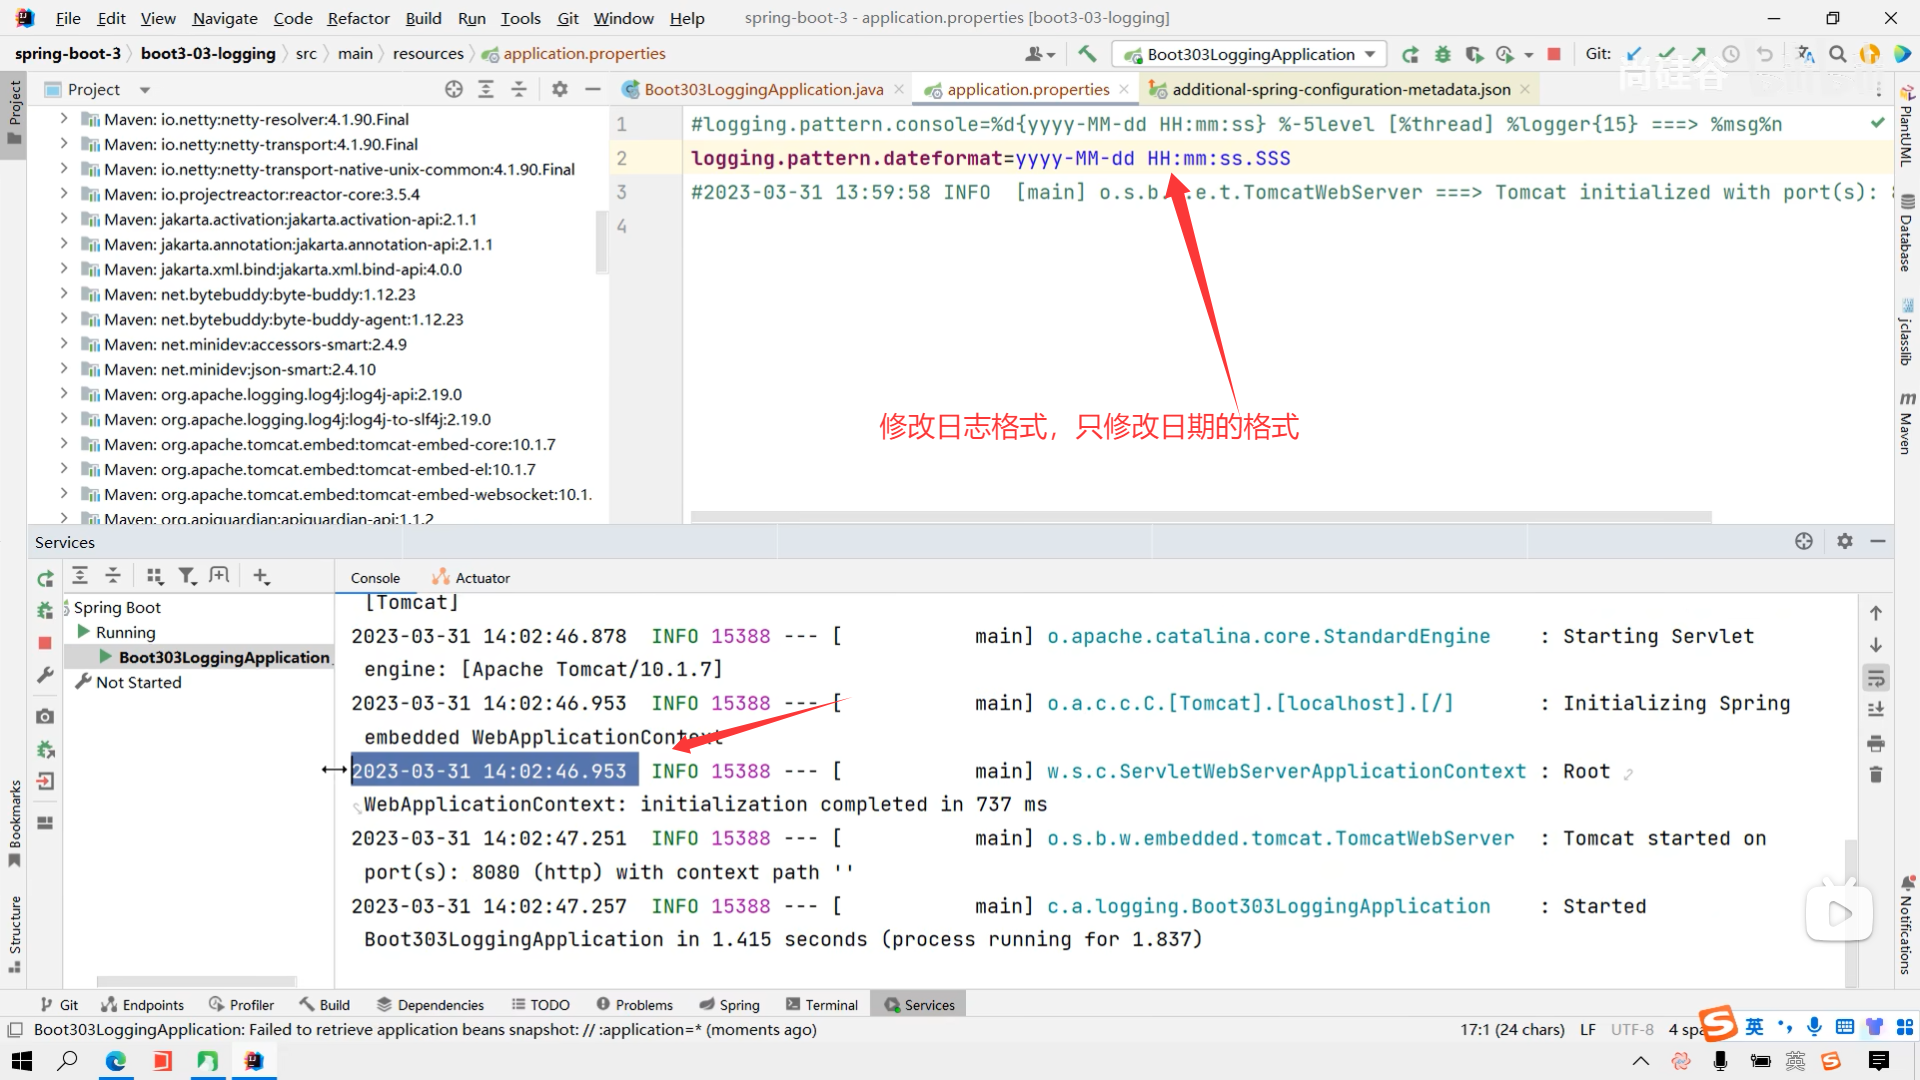Image resolution: width=1920 pixels, height=1080 pixels.
Task: Switch to Boot303LoggingApplication.java editor tab
Action: (762, 90)
